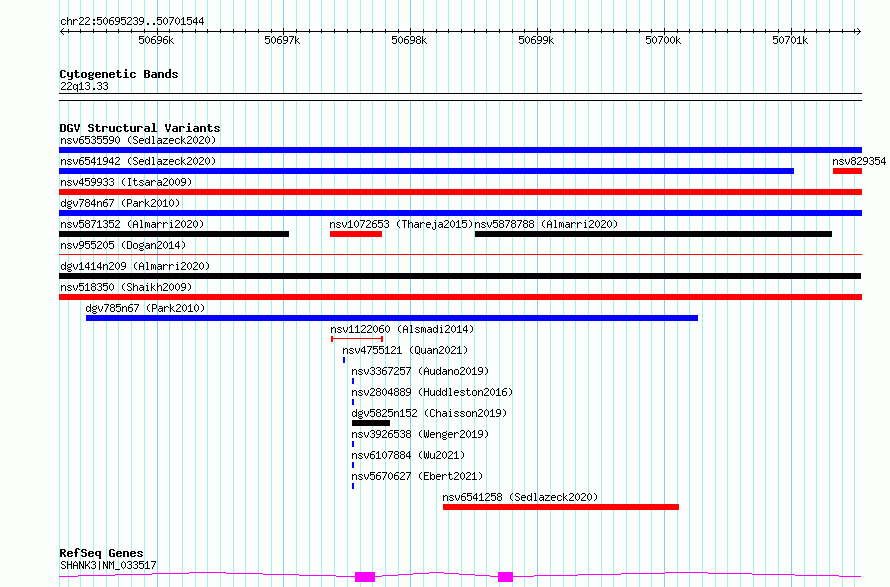890x587 pixels.
Task: Click the chr22:50695239..50701544 region label
Action: tap(132, 22)
